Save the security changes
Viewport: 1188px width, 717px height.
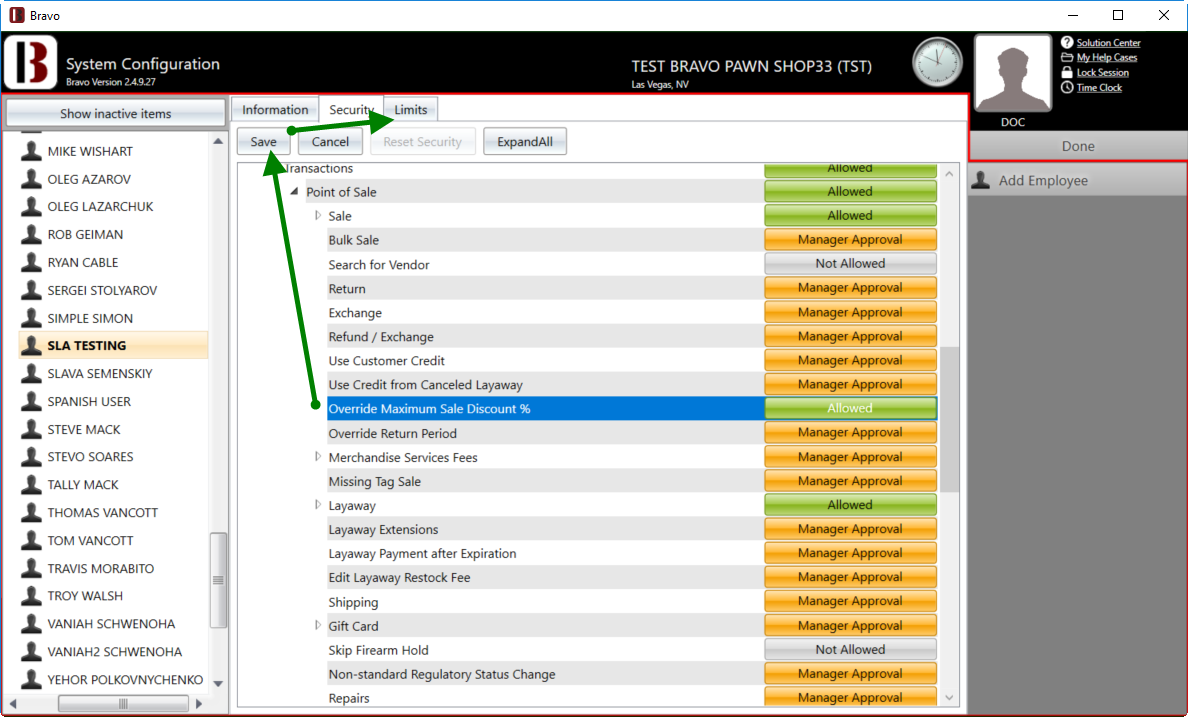pos(264,142)
